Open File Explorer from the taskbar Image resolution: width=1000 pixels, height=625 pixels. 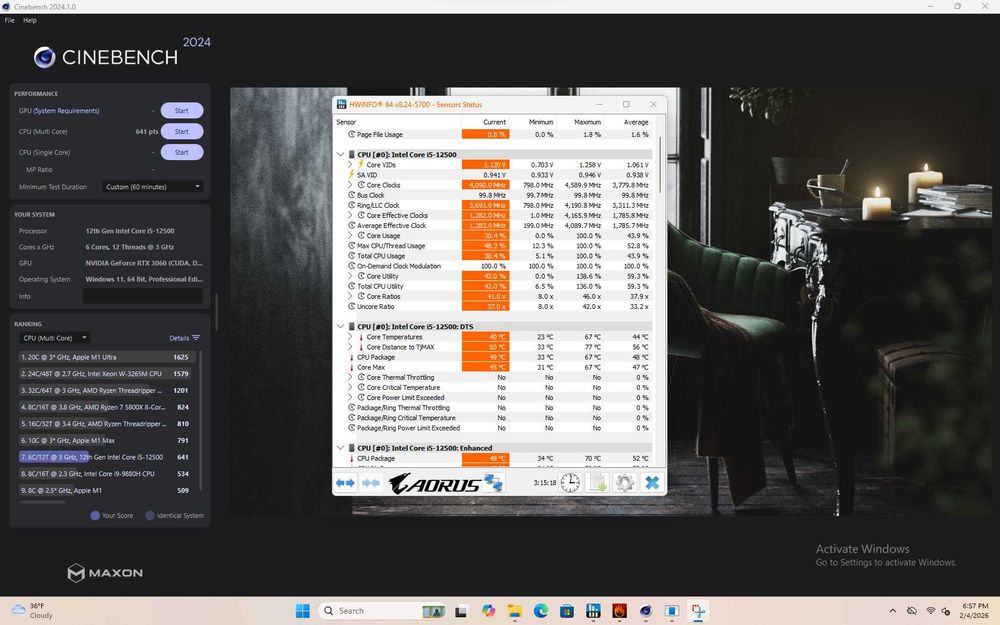coord(515,611)
